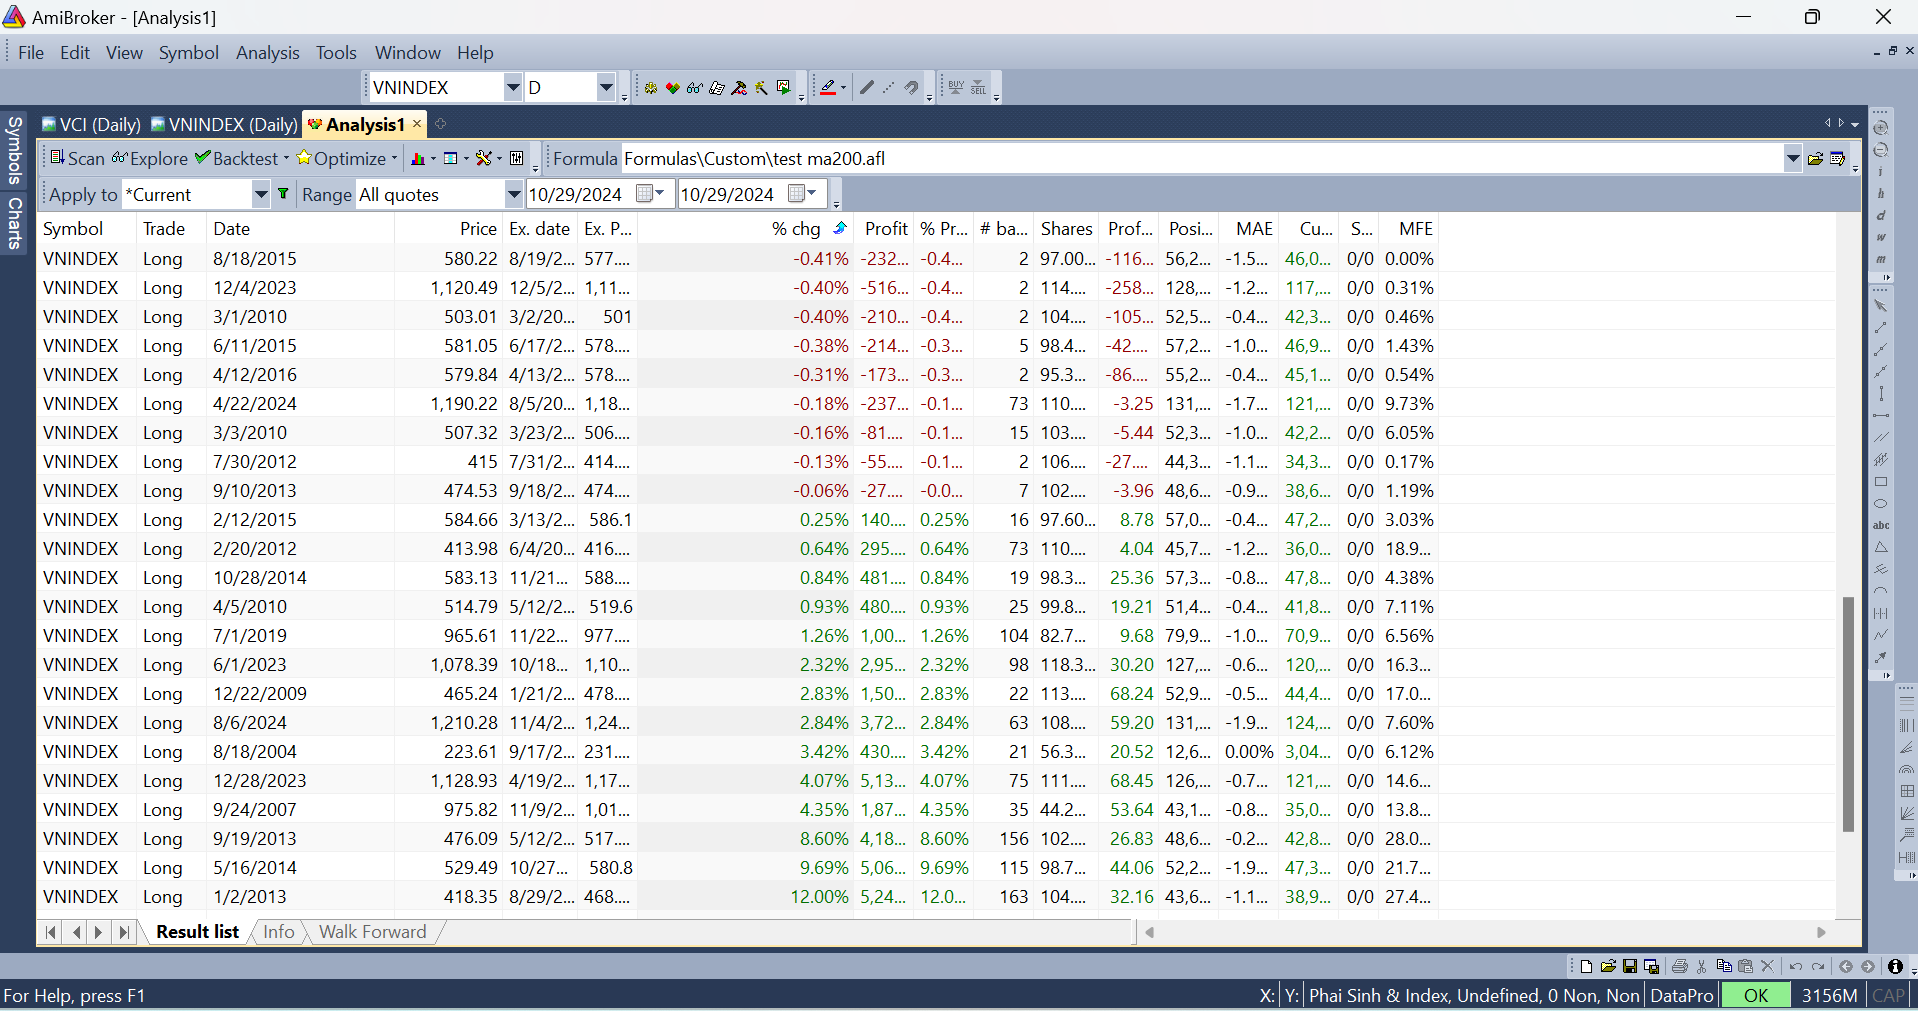Click the print icon in bottom toolbar
1918x1011 pixels.
pos(1680,966)
